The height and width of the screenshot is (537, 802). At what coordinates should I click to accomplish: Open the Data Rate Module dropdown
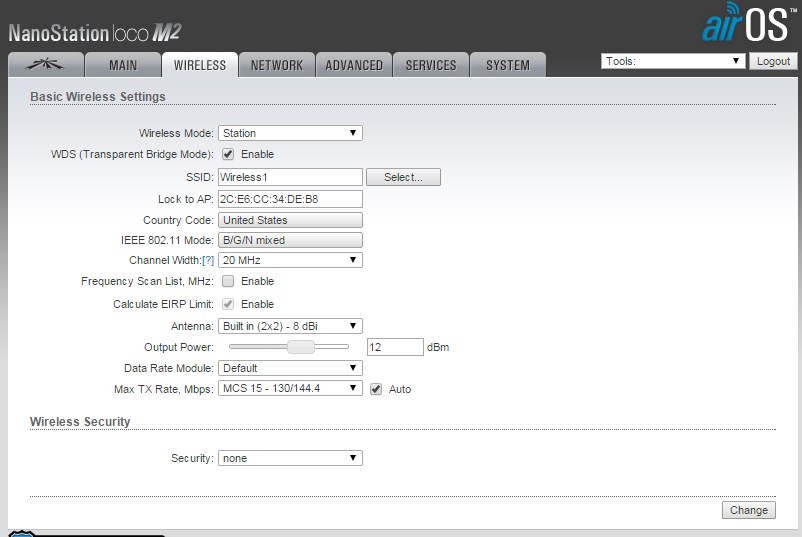290,368
